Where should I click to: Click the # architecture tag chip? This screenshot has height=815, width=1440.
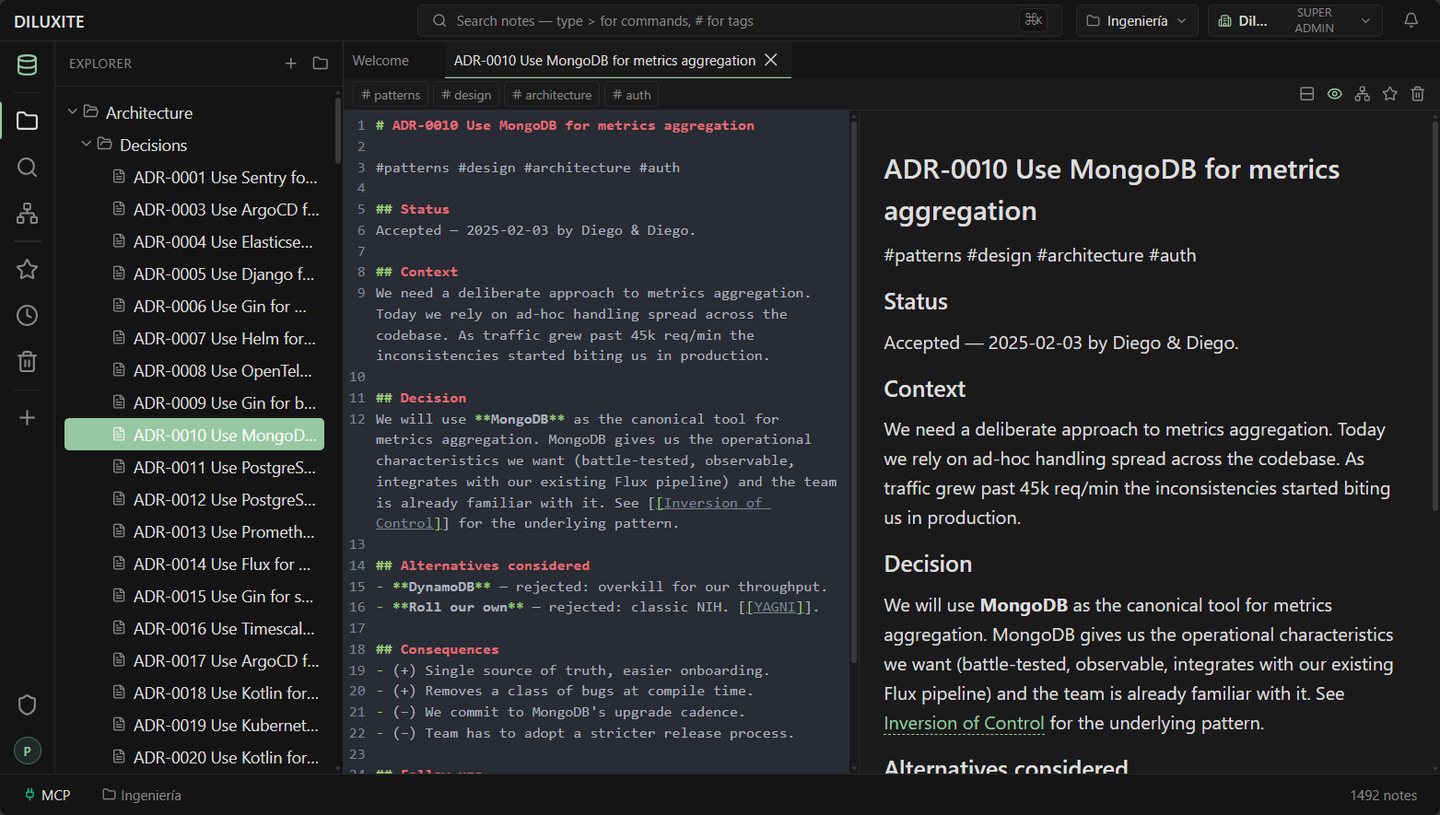pyautogui.click(x=553, y=95)
